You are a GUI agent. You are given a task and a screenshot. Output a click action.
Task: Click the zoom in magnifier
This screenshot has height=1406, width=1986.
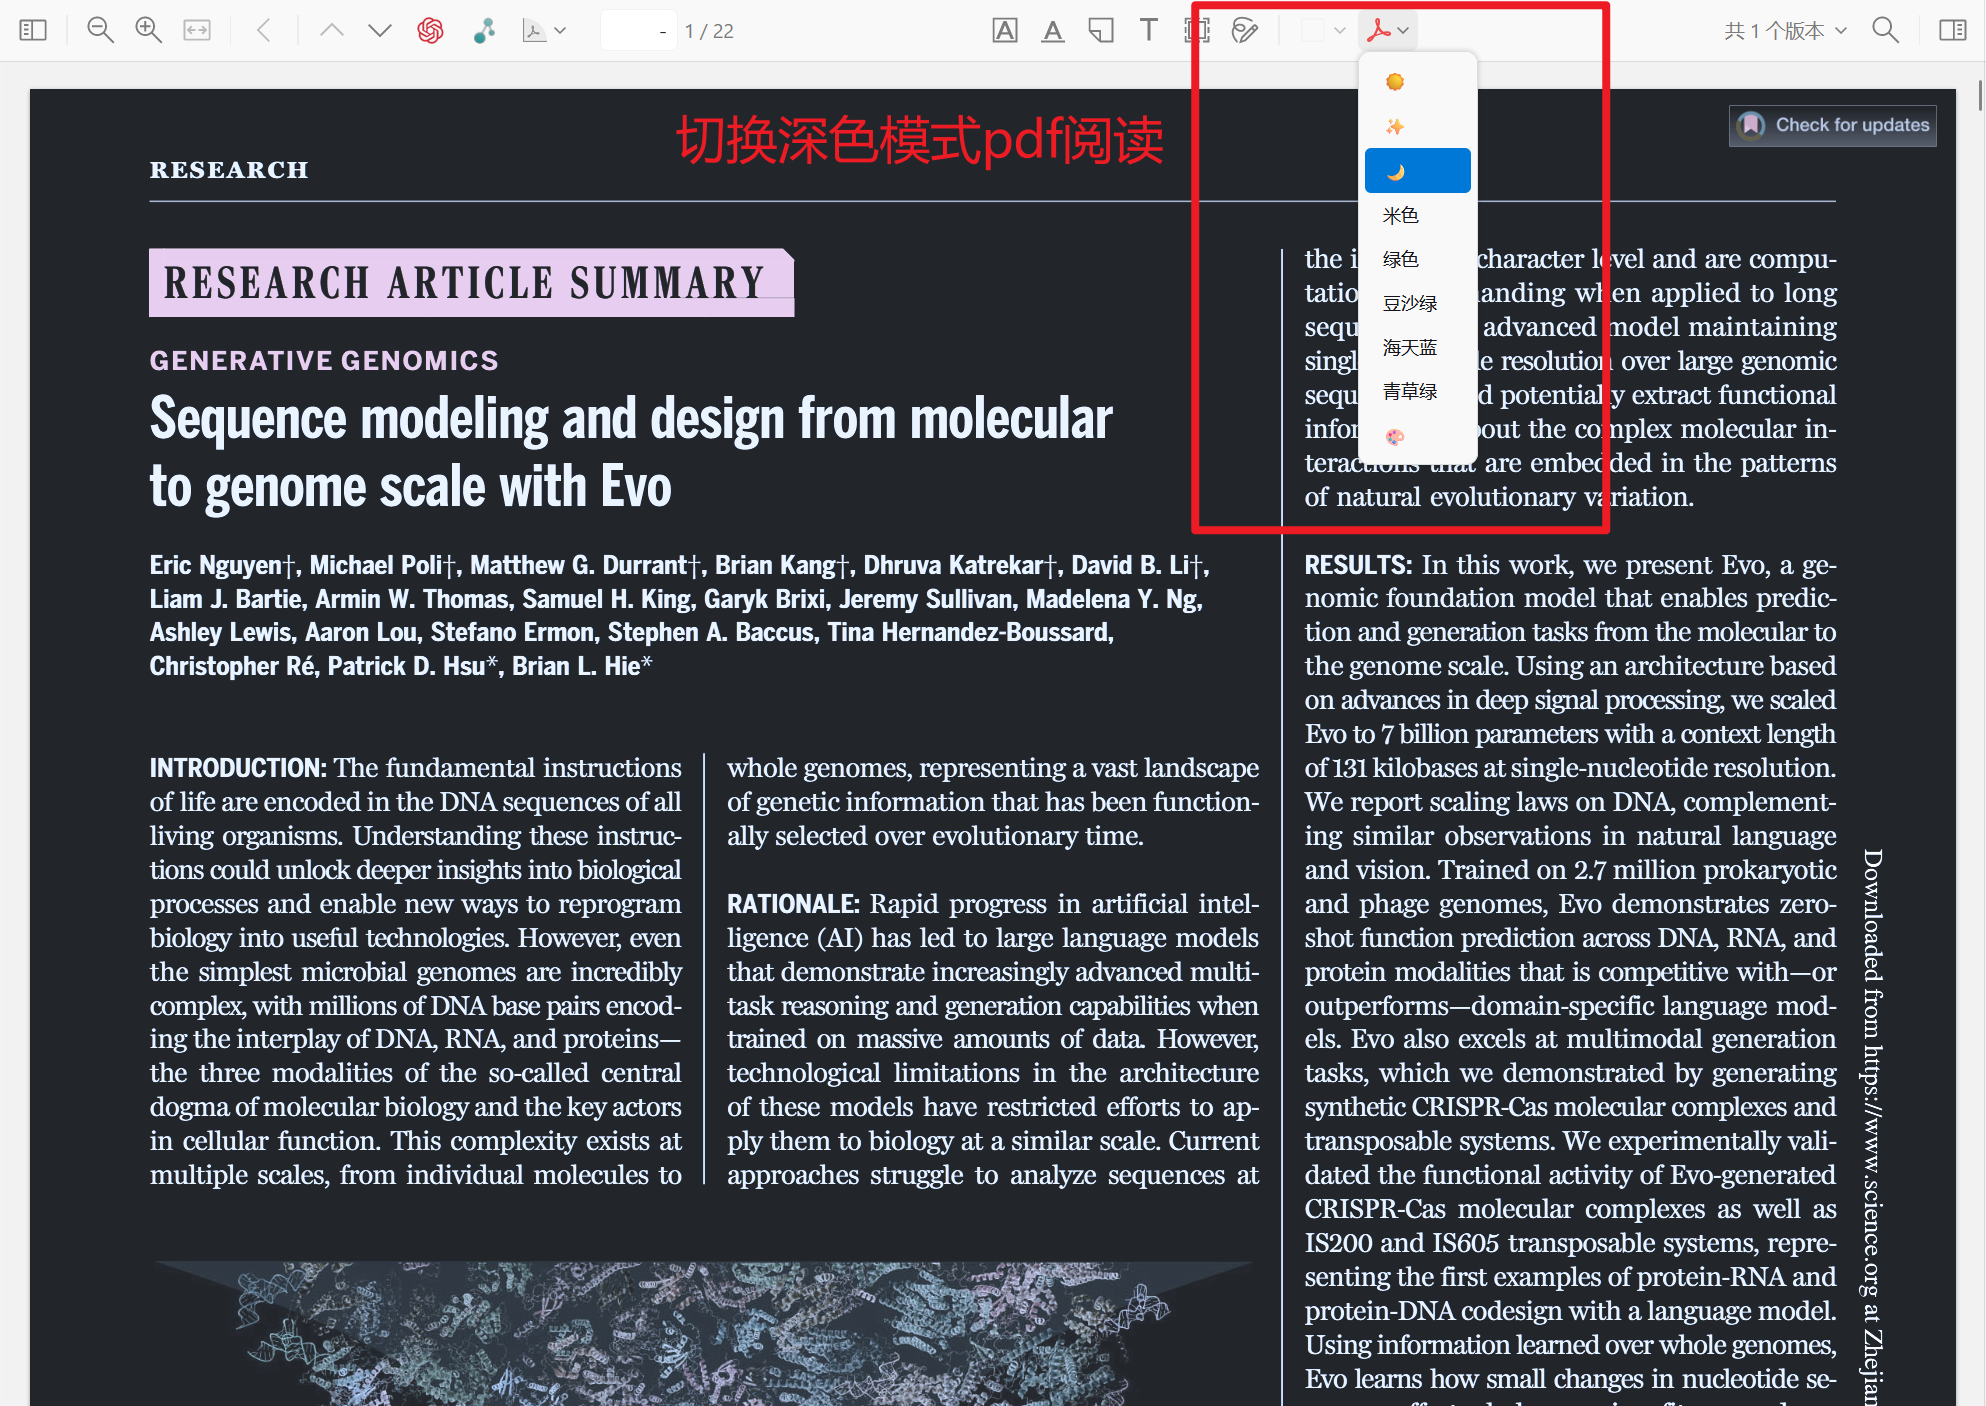click(x=148, y=30)
